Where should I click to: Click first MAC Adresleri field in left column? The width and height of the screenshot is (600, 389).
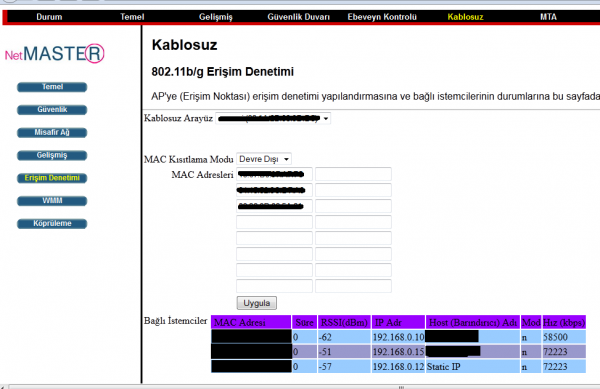[x=274, y=174]
